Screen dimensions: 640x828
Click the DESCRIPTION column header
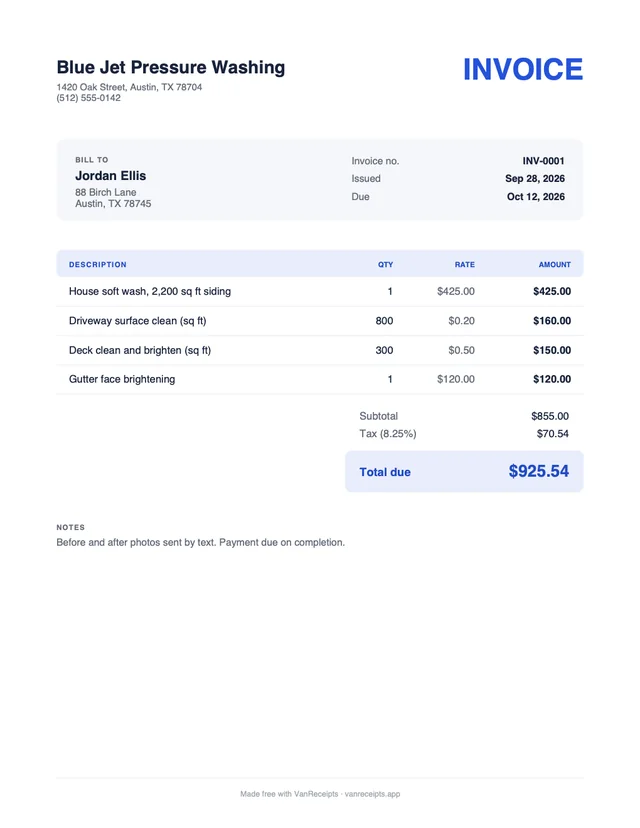coord(98,265)
